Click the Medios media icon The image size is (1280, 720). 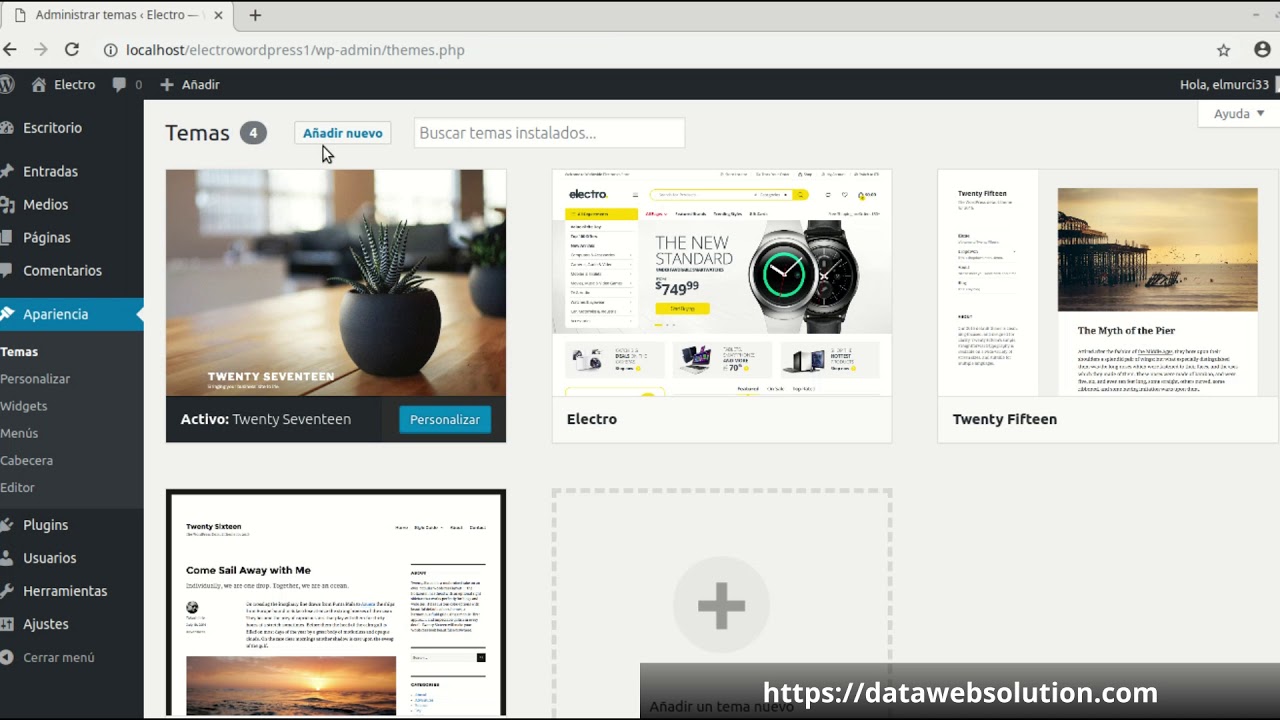pos(7,204)
